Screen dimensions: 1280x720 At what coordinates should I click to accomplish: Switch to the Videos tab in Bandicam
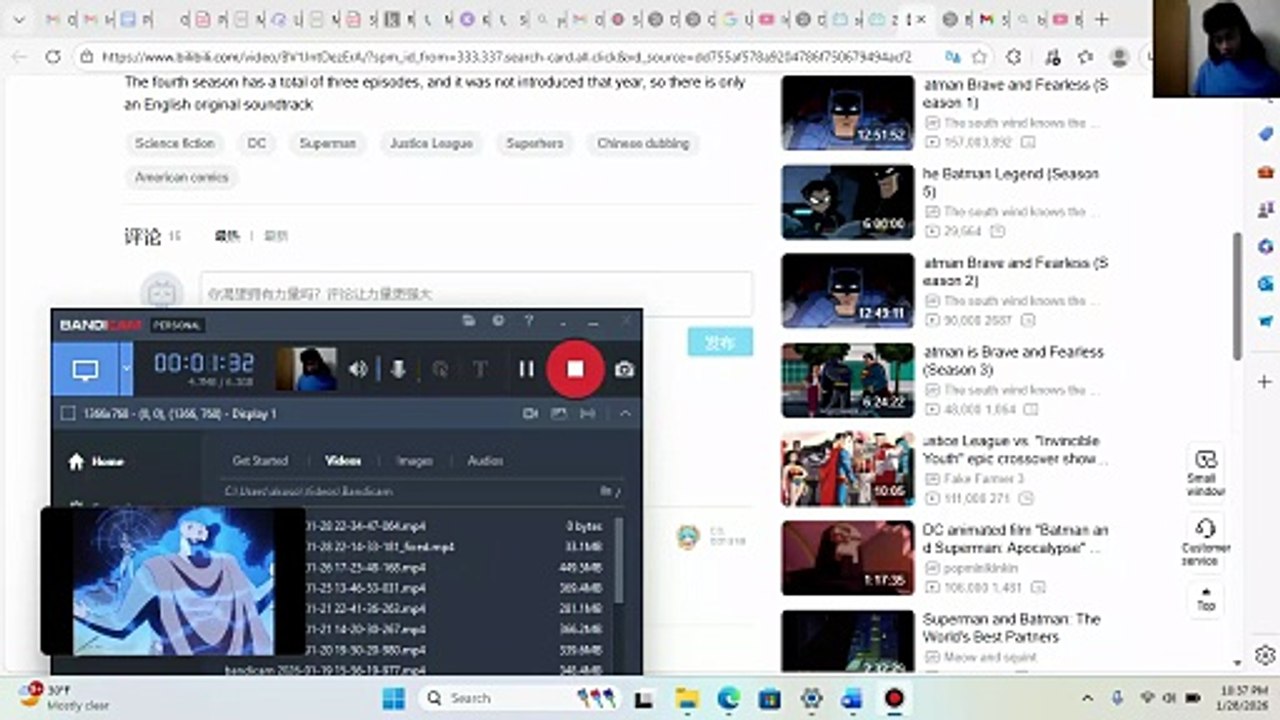coord(343,461)
